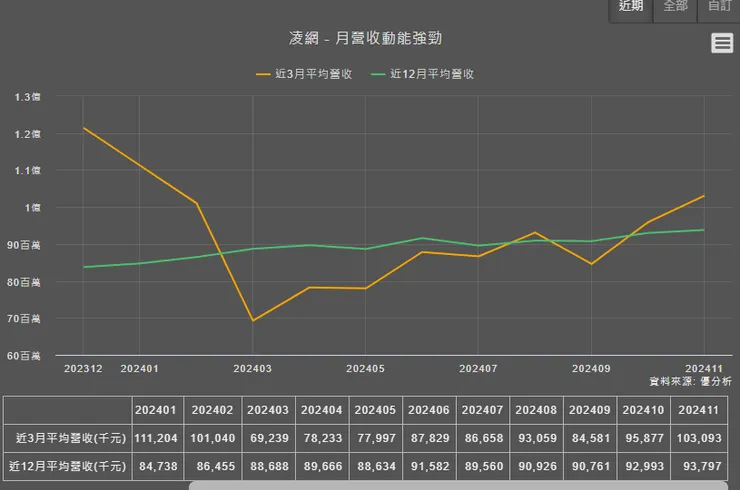
Task: Click the 202312 x-axis label
Action: [83, 369]
